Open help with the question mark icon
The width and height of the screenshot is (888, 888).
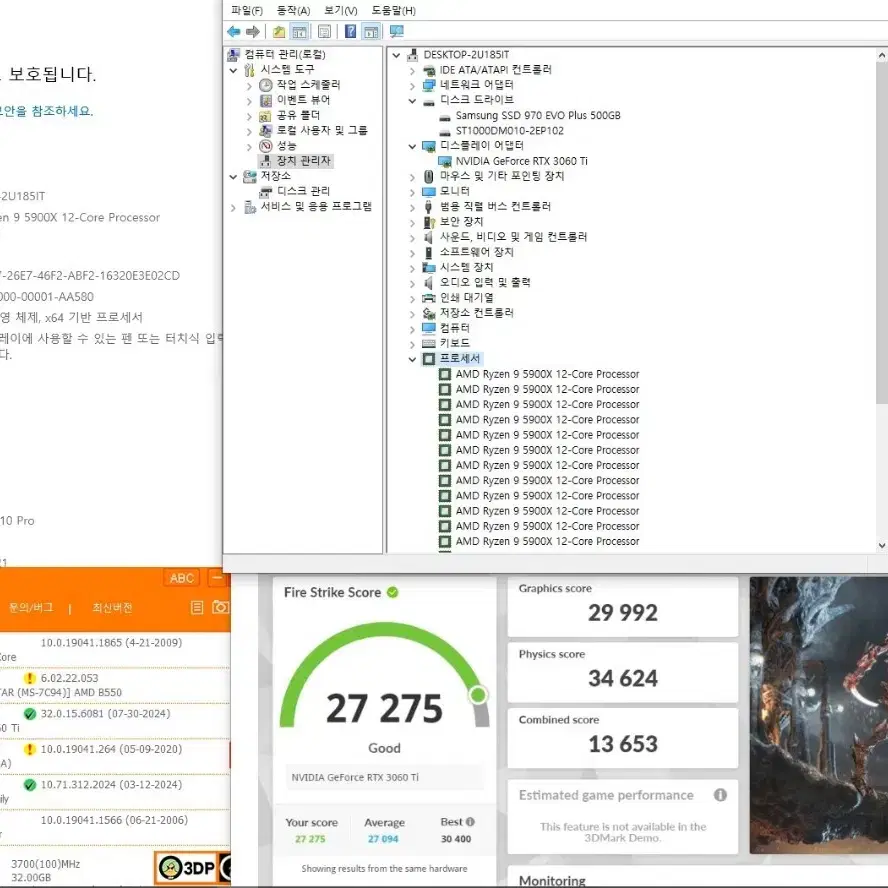[351, 32]
